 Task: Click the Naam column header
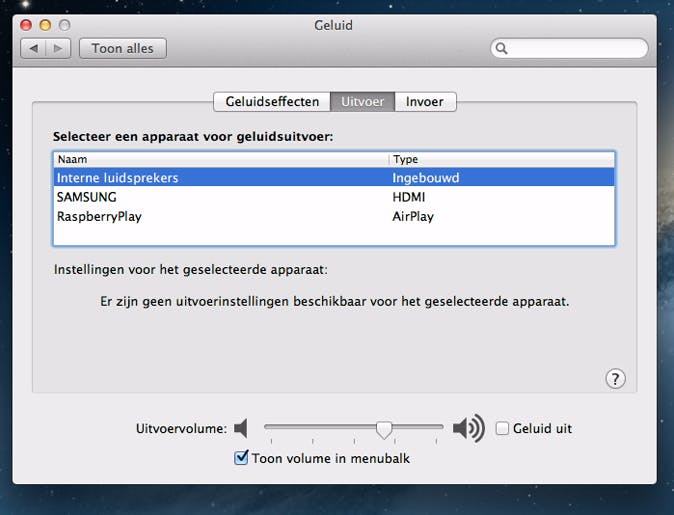click(221, 159)
